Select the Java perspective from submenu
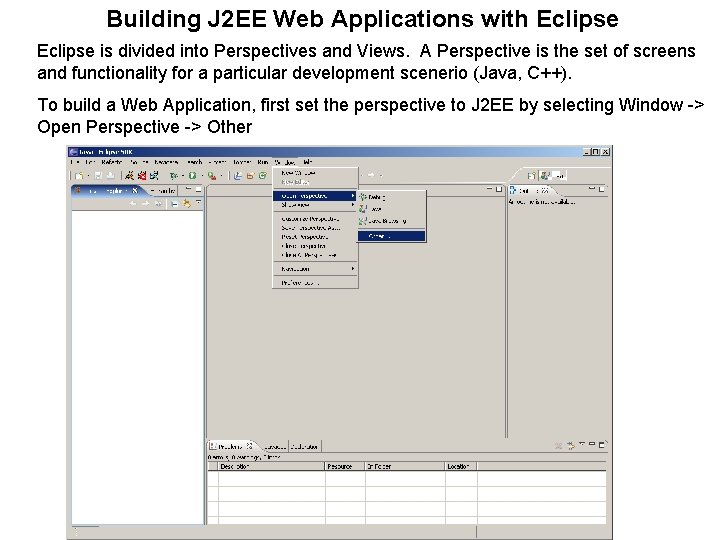720x540 pixels. 392,209
